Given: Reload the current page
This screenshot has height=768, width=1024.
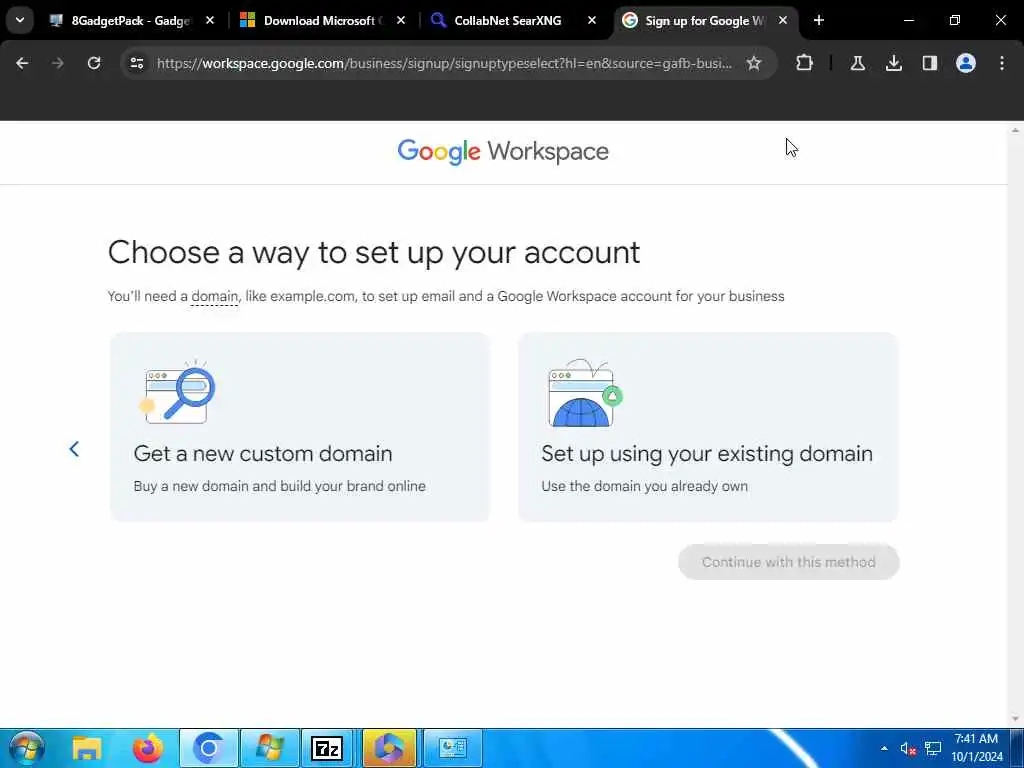Looking at the screenshot, I should point(94,63).
